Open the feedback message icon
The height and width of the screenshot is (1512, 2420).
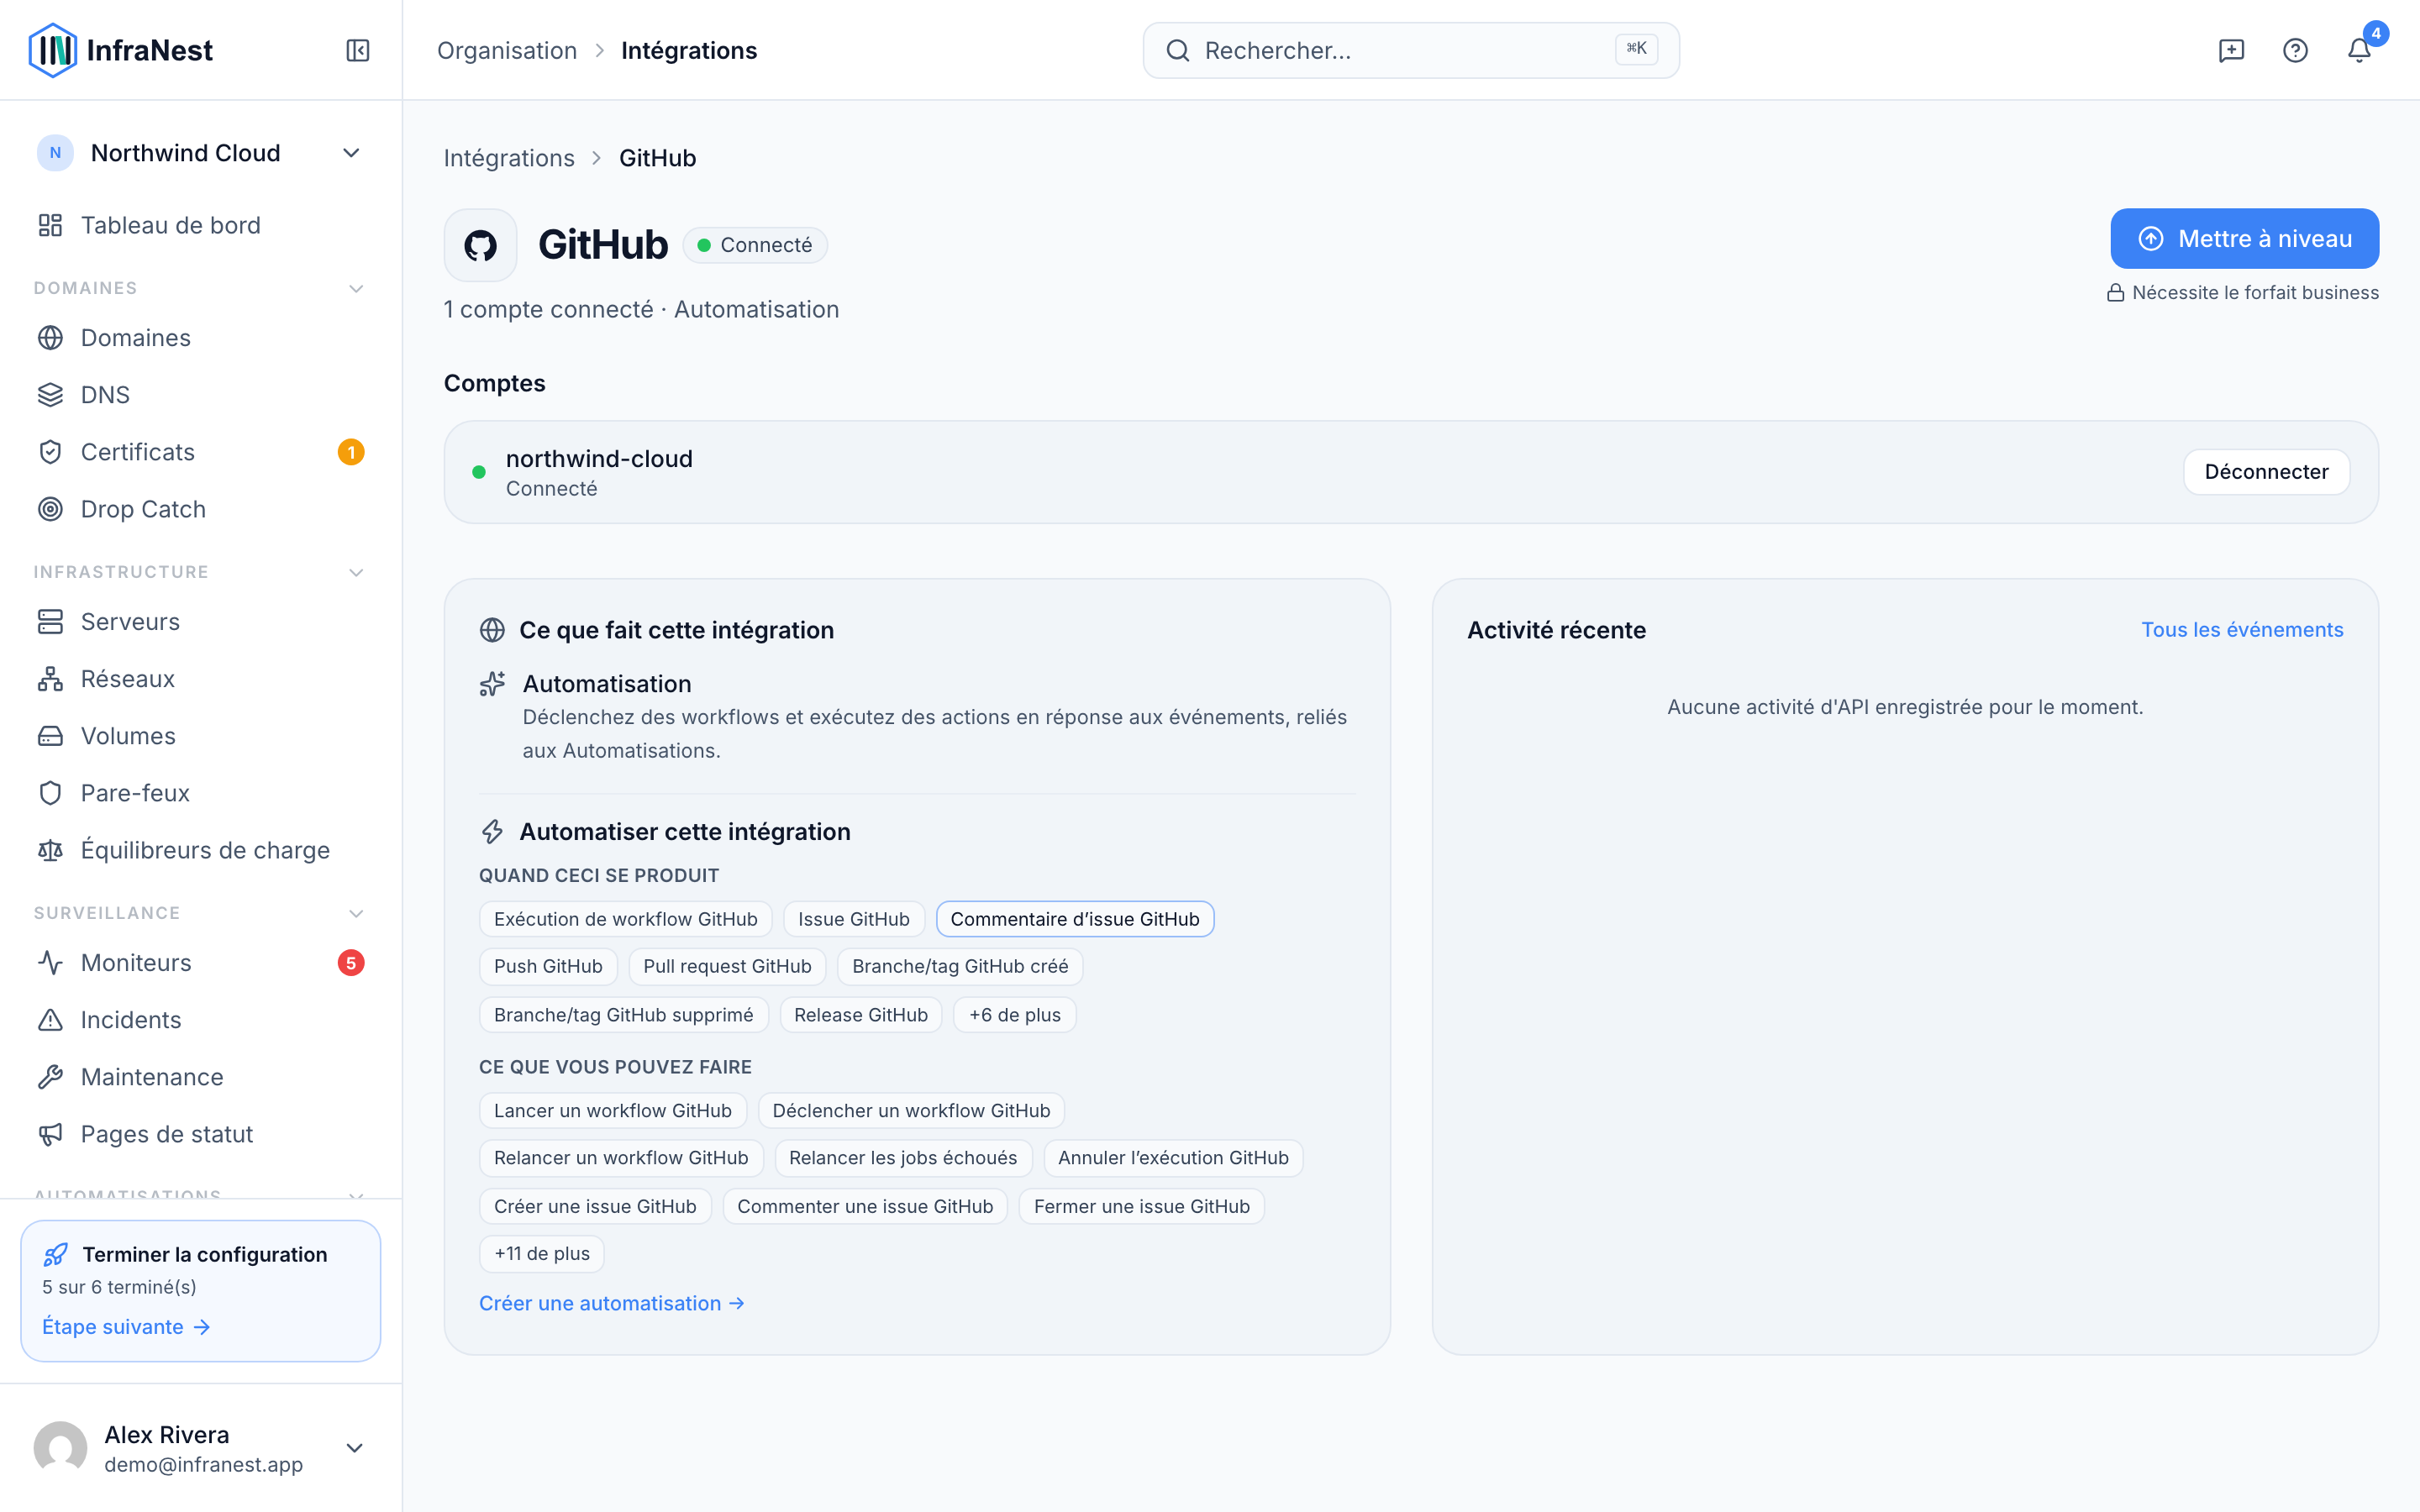click(x=2231, y=50)
